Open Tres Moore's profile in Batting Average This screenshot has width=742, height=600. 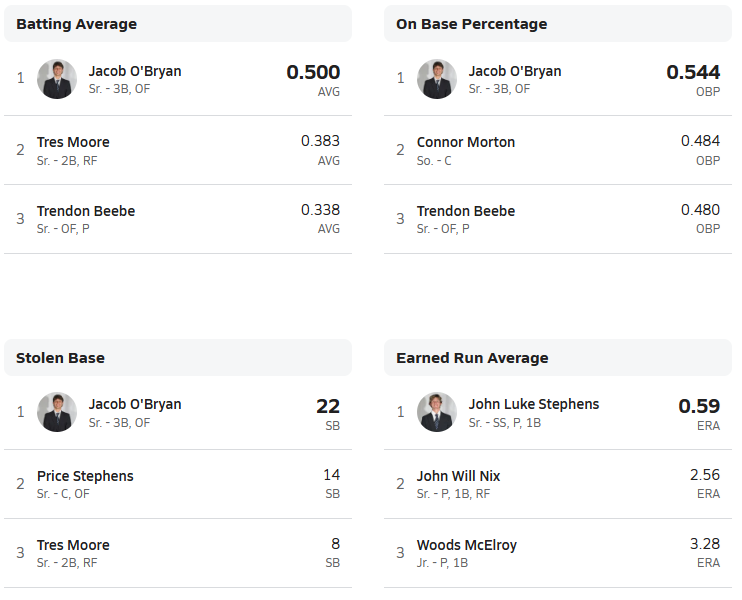(73, 142)
